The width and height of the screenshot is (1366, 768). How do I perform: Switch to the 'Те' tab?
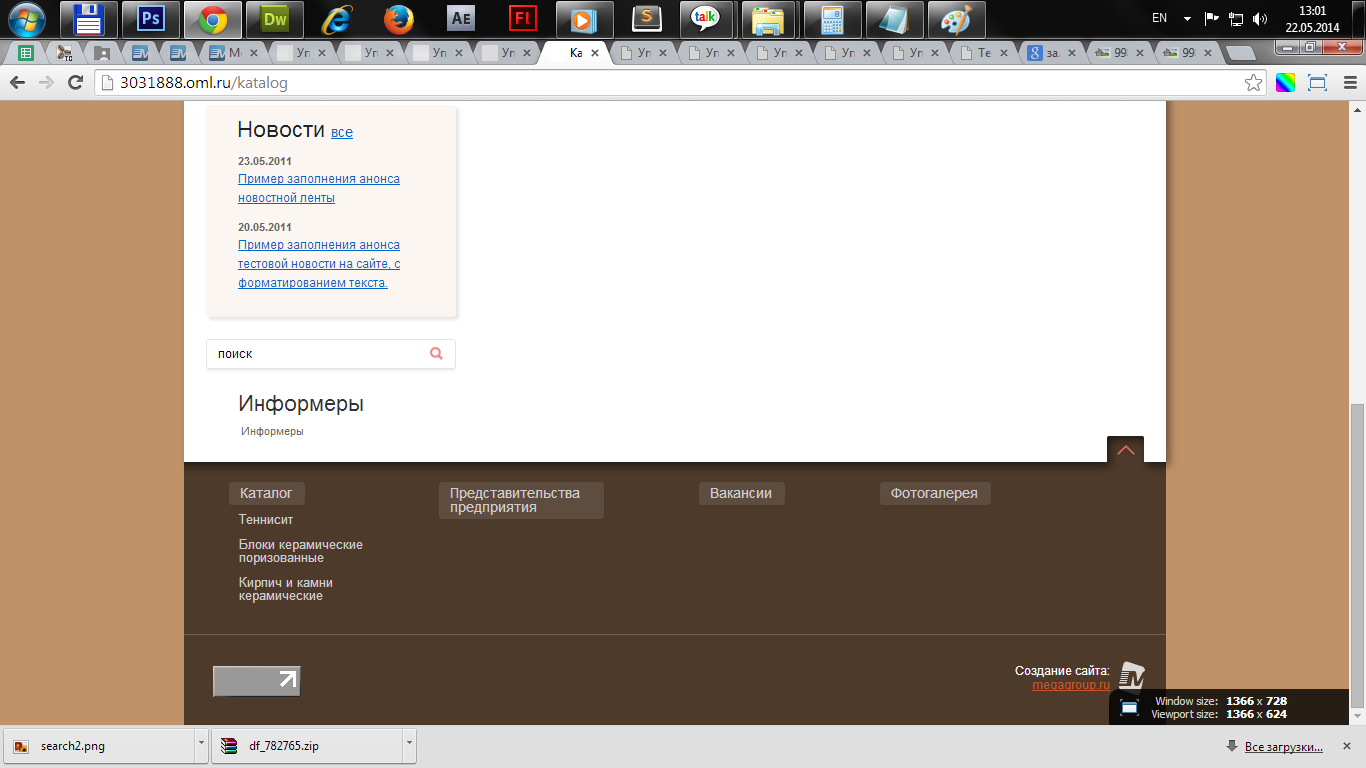click(x=983, y=53)
